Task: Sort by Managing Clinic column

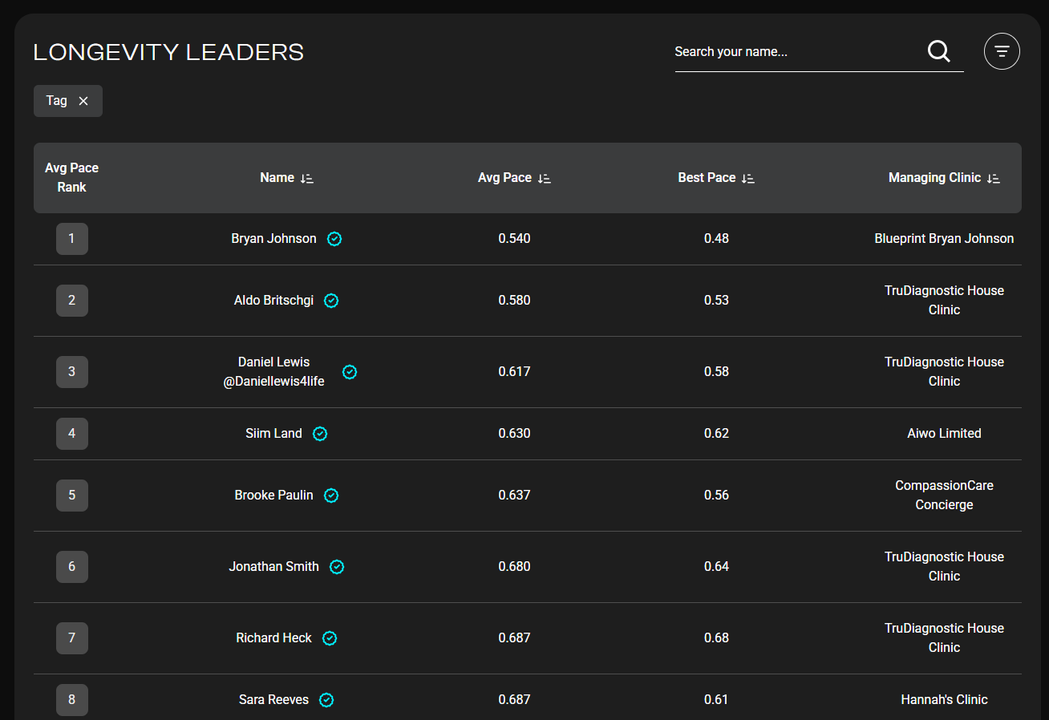Action: 993,178
